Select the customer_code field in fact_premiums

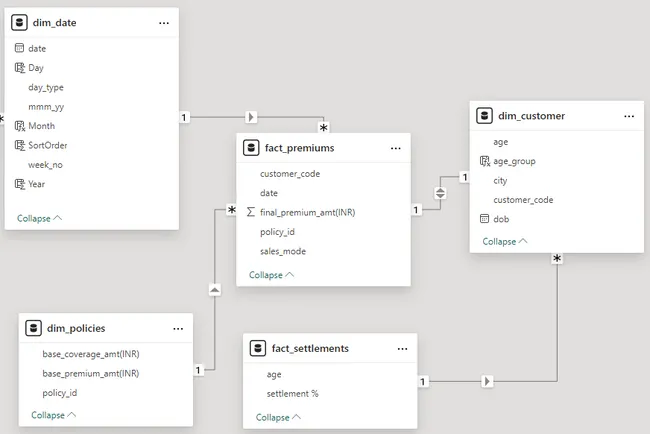point(290,173)
